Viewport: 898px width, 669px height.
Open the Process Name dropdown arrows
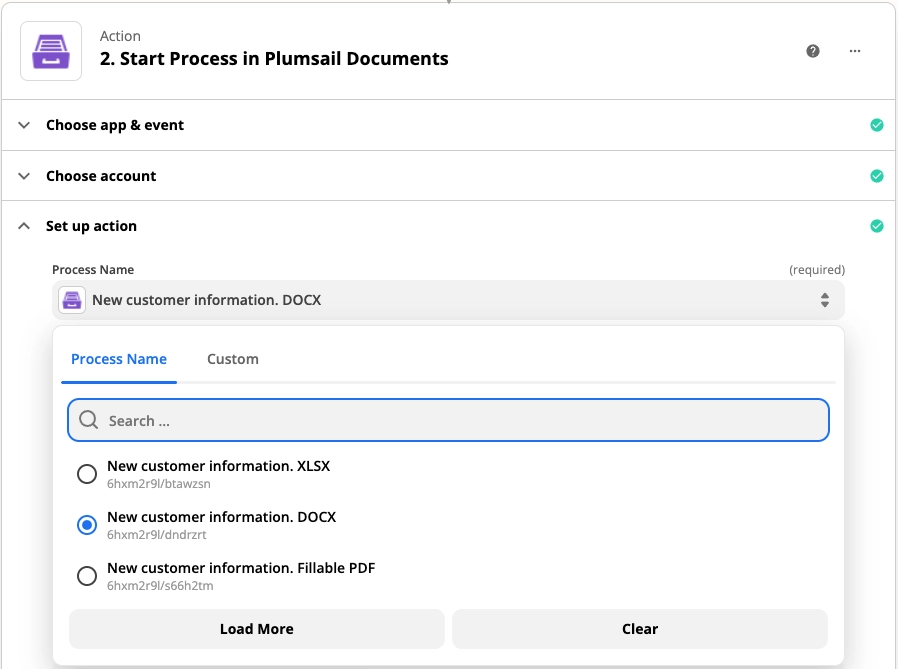[825, 300]
